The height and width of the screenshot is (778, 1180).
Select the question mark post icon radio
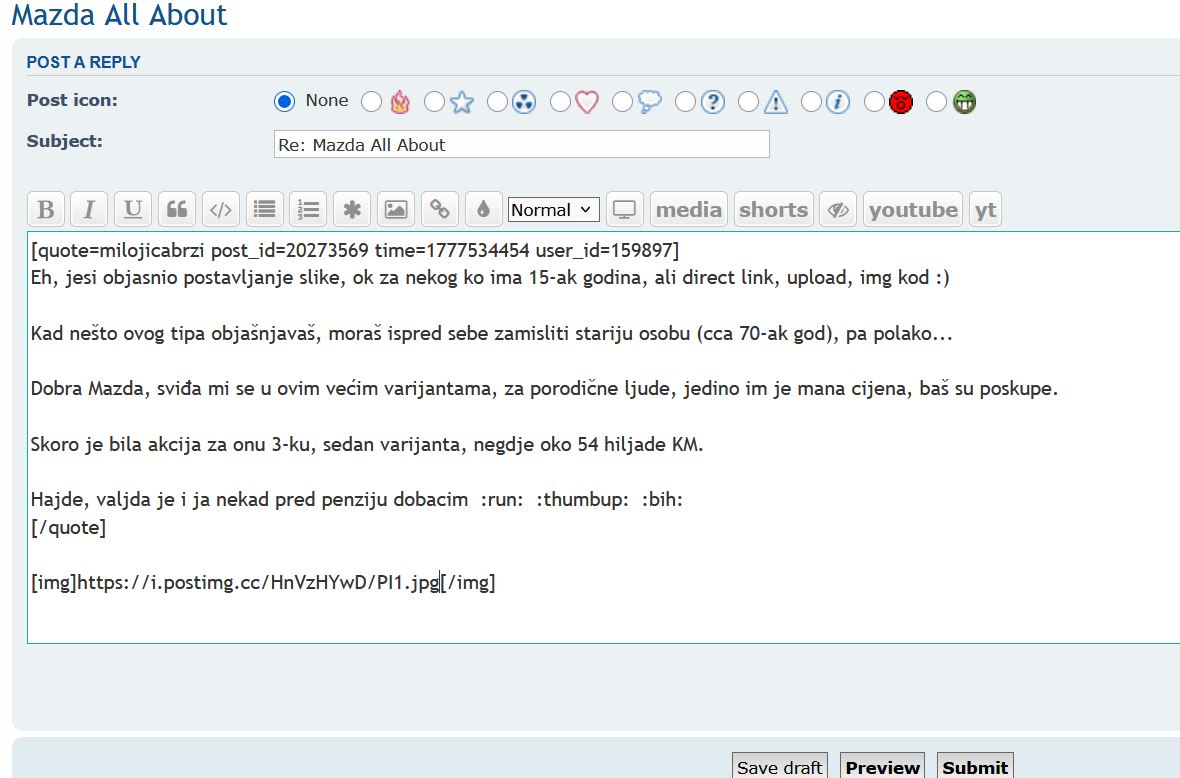[x=686, y=102]
